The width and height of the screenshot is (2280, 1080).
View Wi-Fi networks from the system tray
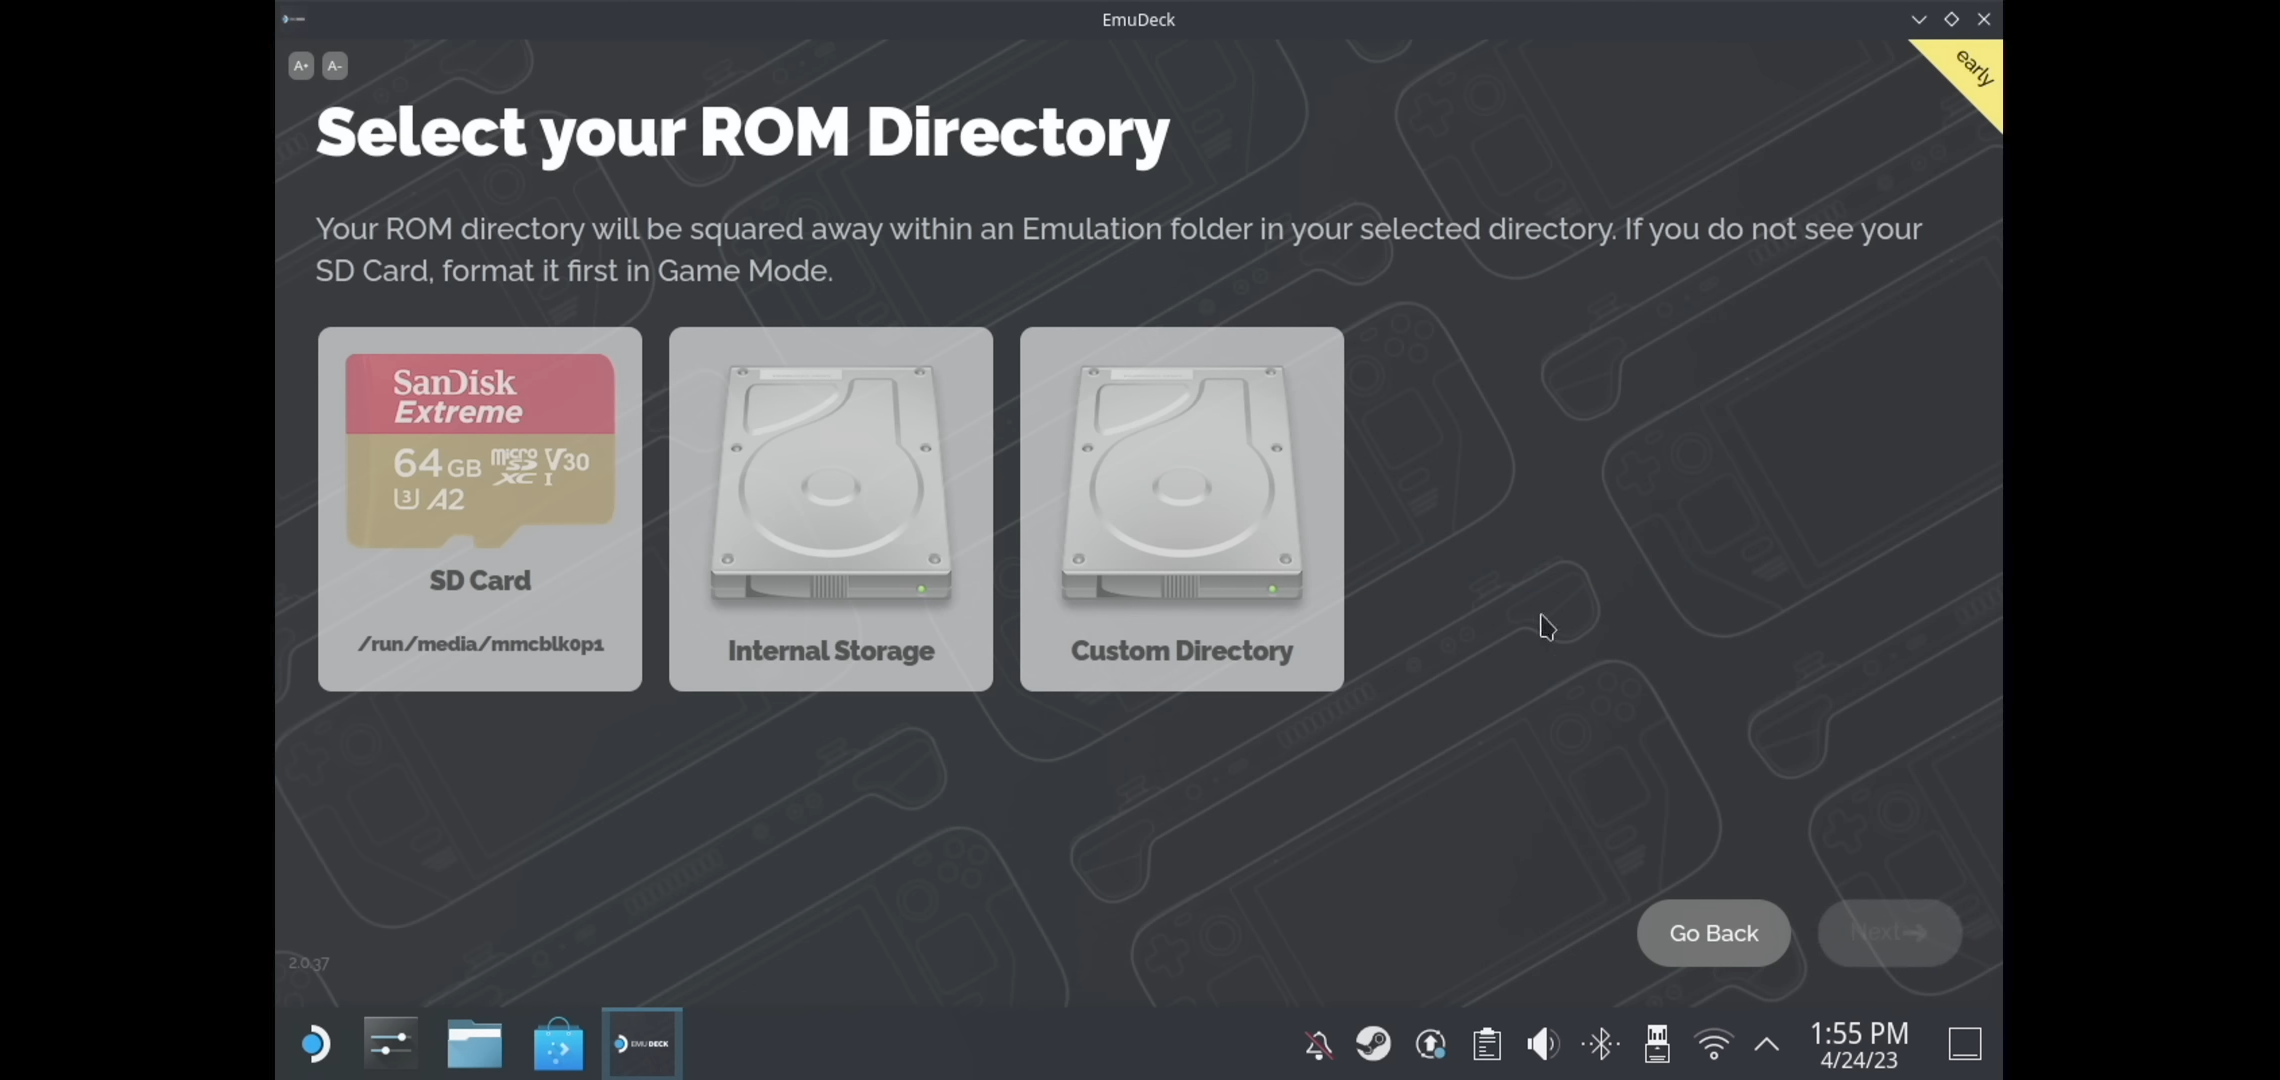1712,1043
